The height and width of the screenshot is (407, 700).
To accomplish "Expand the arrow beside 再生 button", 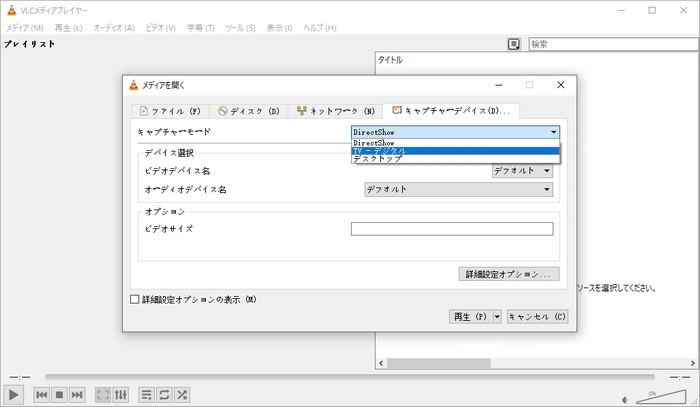I will (x=497, y=317).
